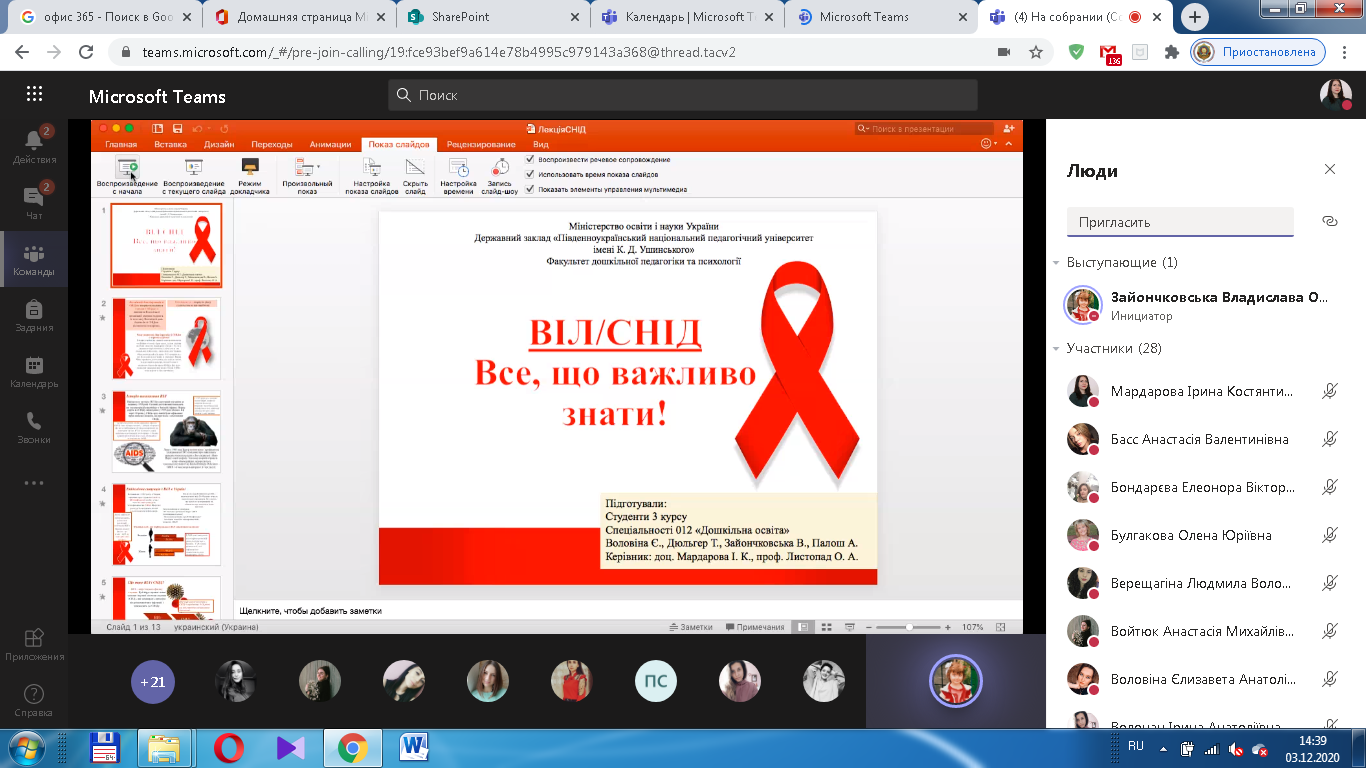Open Календарь in the Teams sidebar
The width and height of the screenshot is (1366, 768).
click(34, 371)
